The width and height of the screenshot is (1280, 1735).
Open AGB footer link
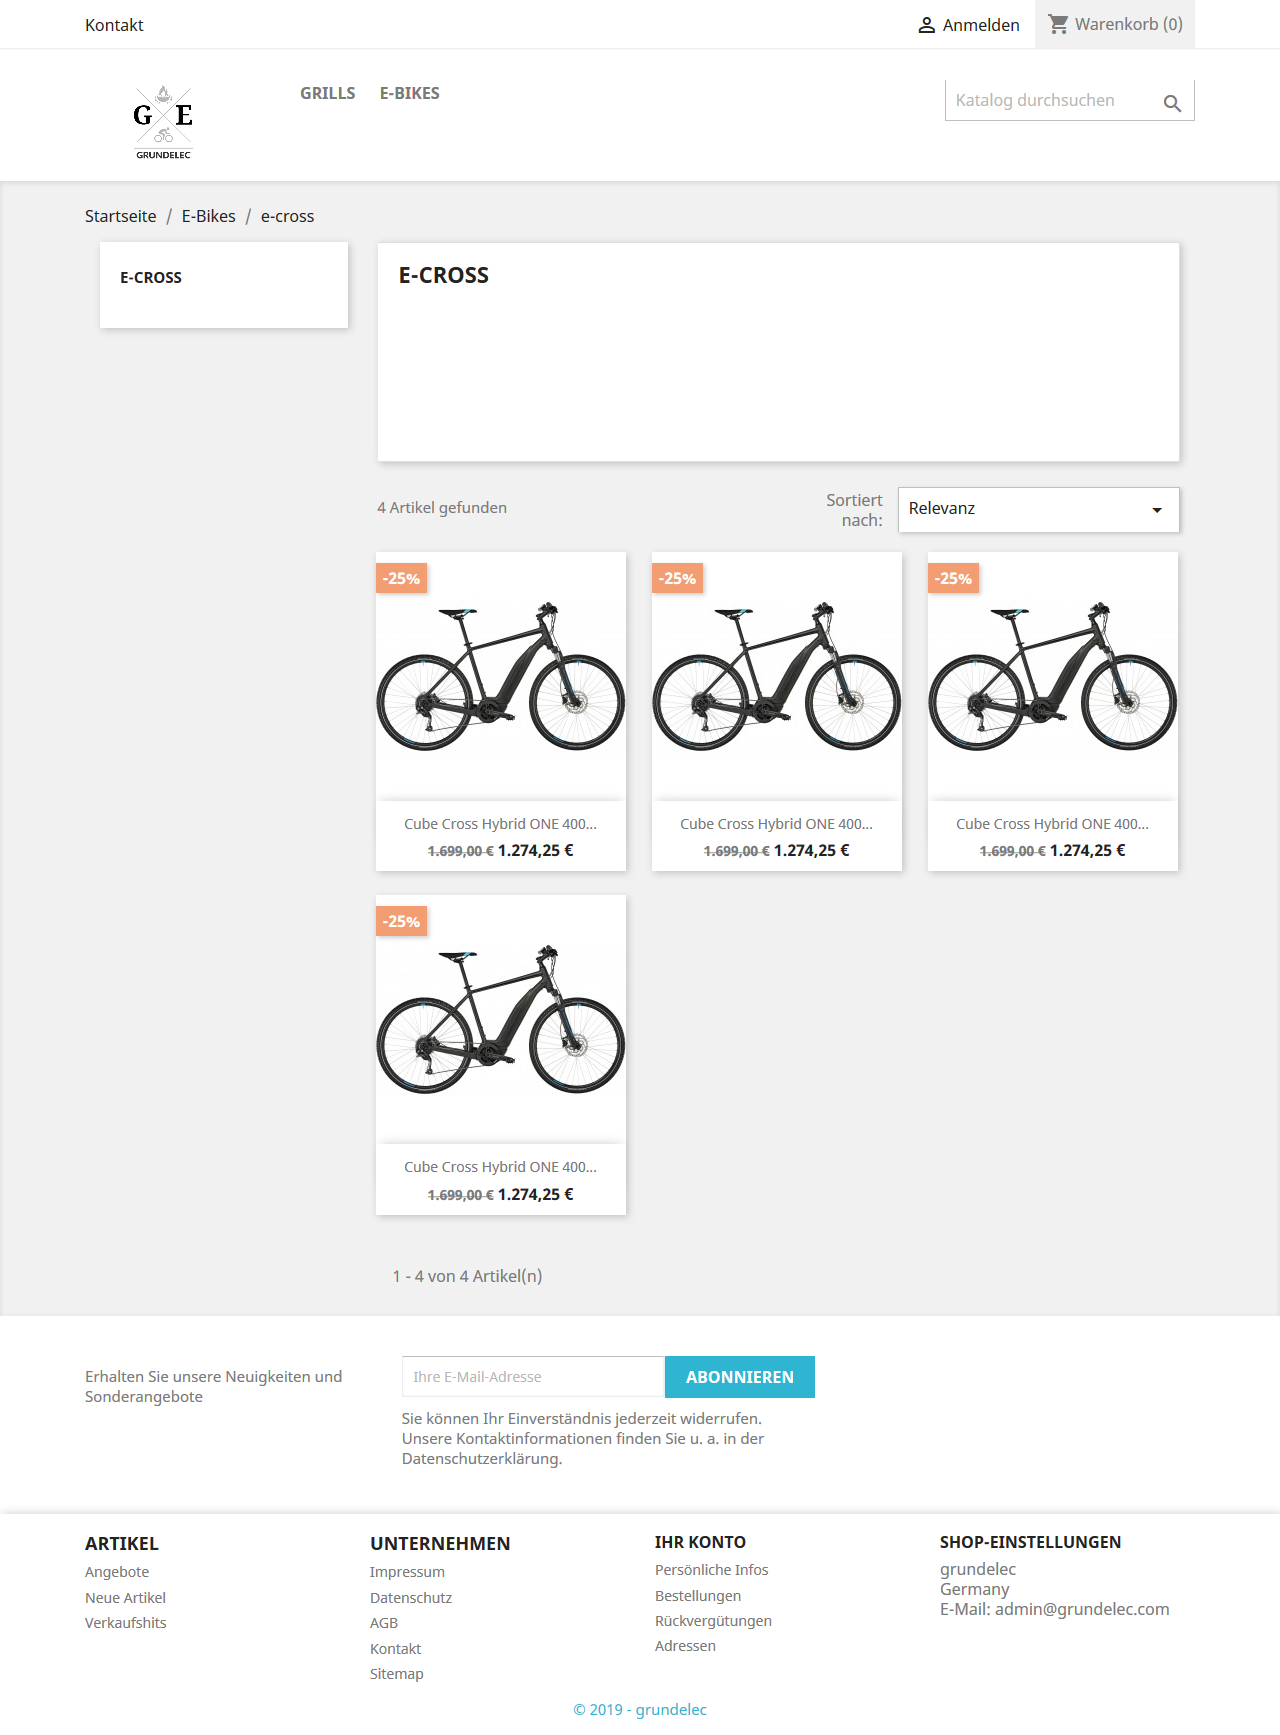click(384, 1623)
